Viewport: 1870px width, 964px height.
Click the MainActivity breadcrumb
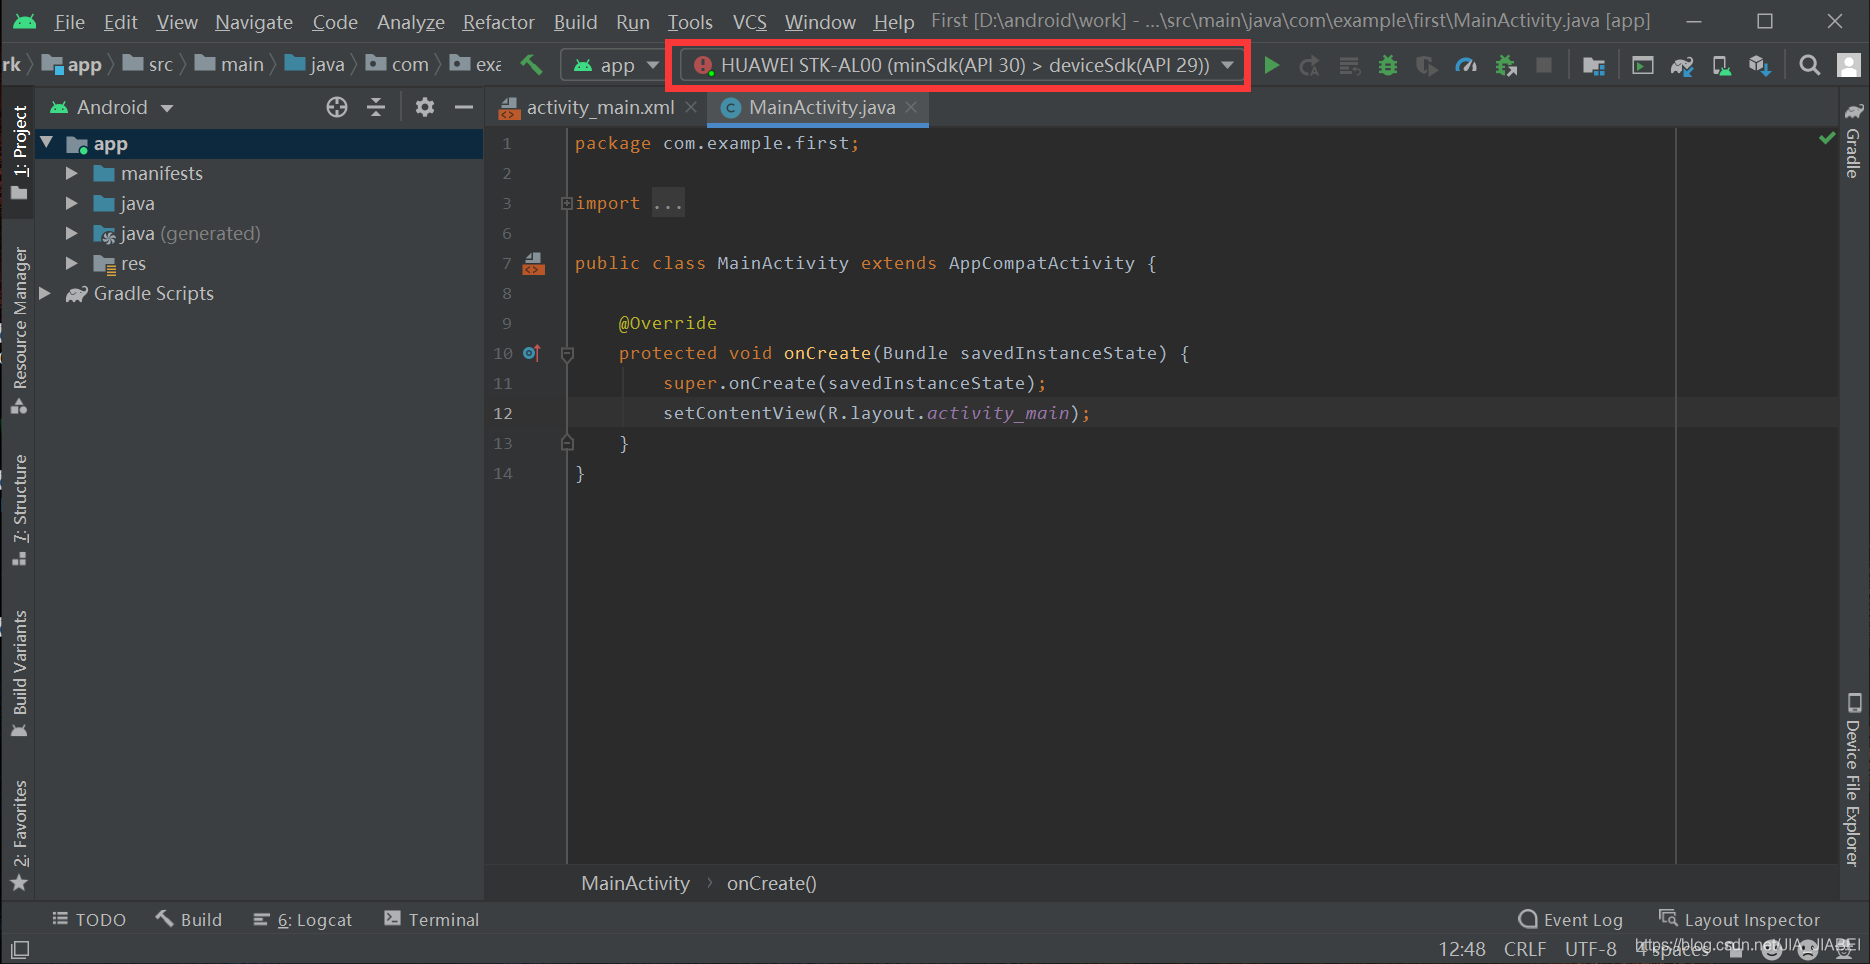[x=636, y=883]
